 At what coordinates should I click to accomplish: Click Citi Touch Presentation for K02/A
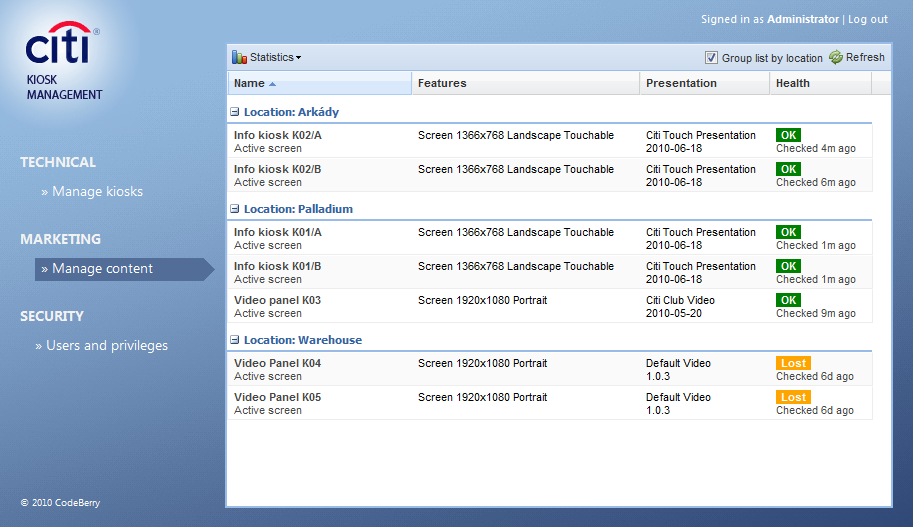[x=700, y=135]
